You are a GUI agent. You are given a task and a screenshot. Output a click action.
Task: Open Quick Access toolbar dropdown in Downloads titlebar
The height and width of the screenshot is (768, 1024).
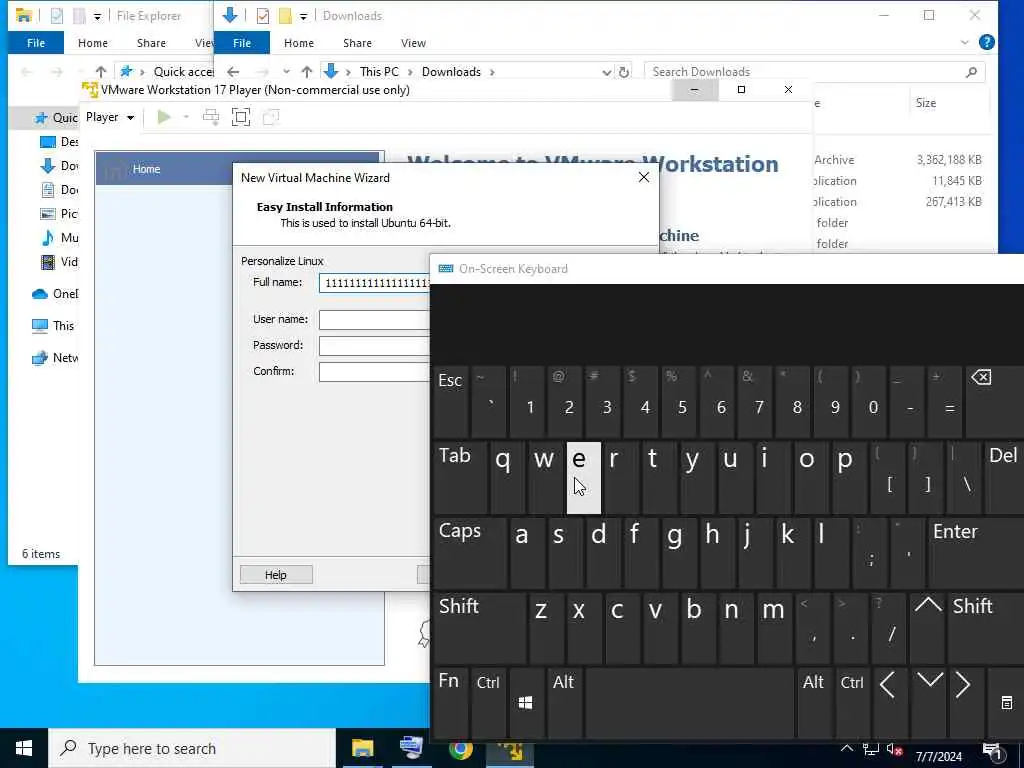pyautogui.click(x=304, y=16)
